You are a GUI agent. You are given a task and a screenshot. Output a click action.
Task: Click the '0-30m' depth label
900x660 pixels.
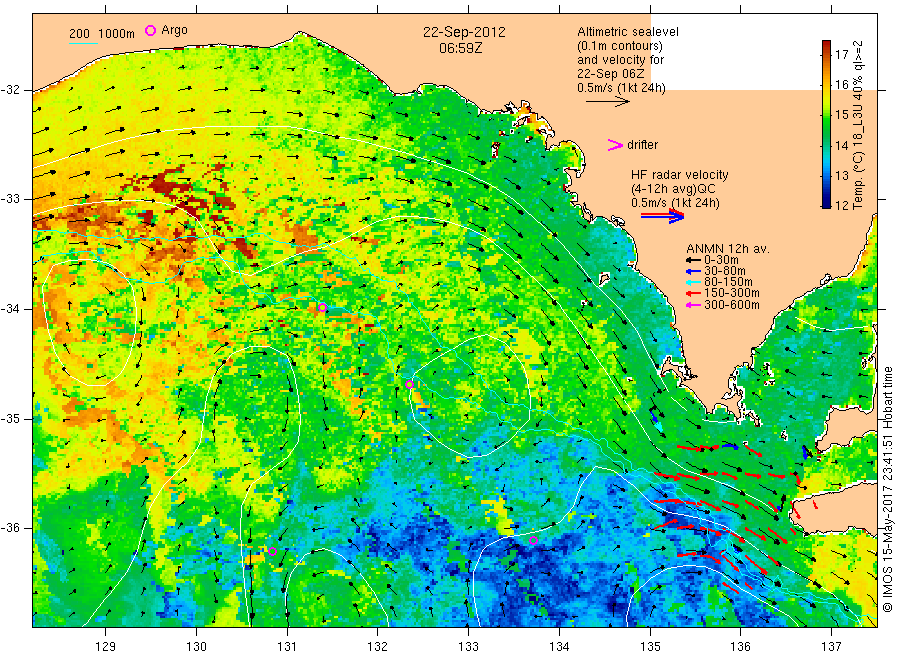[x=721, y=260]
